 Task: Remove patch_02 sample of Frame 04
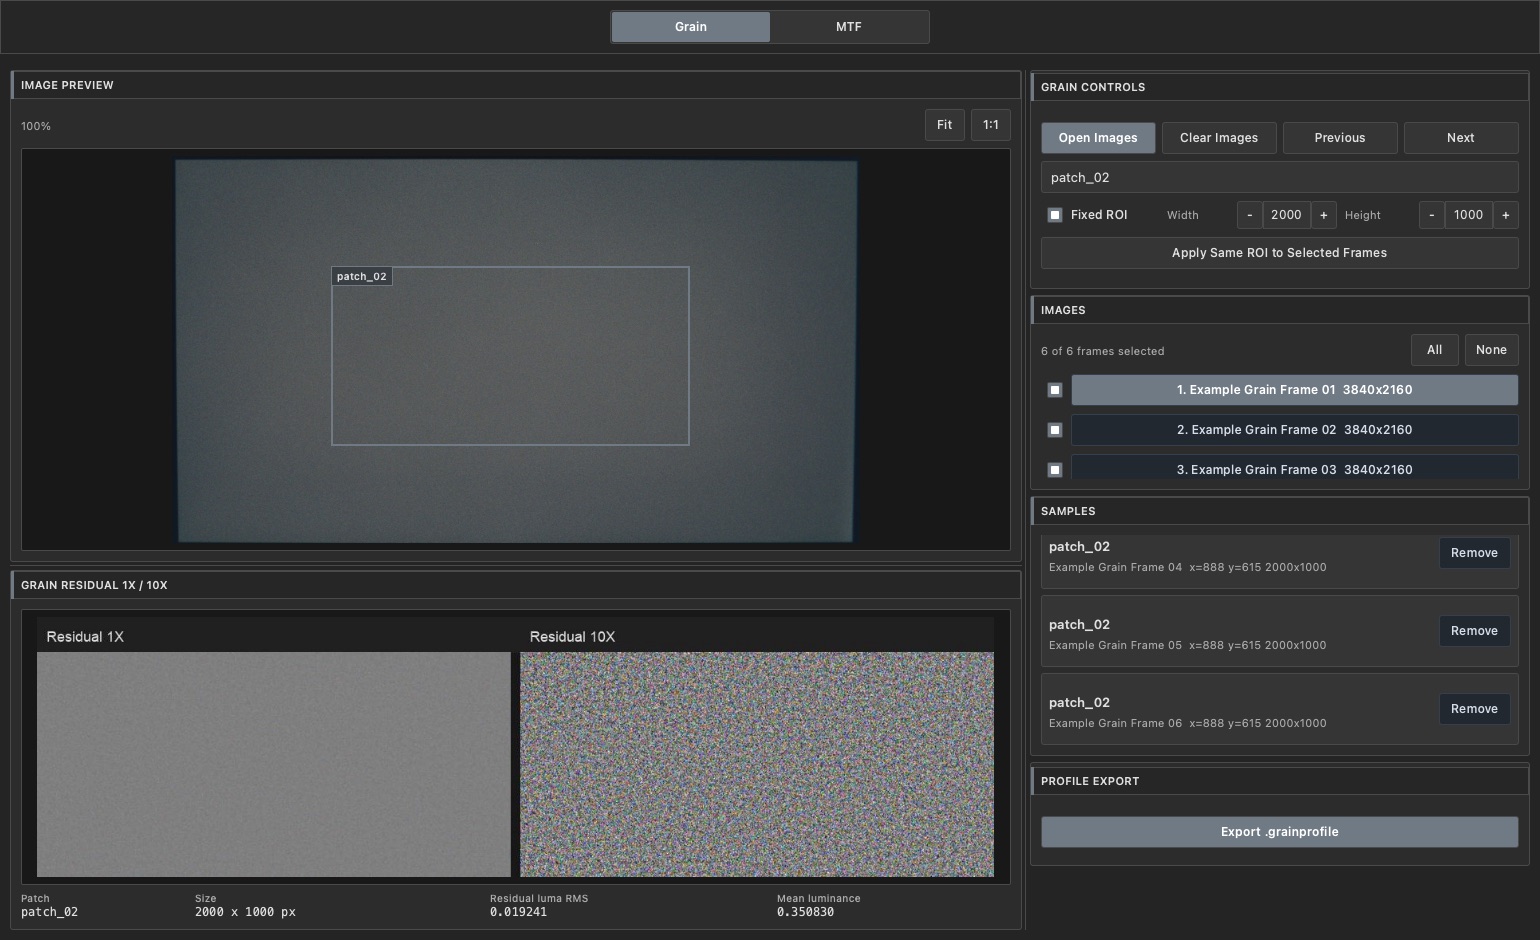pyautogui.click(x=1474, y=553)
